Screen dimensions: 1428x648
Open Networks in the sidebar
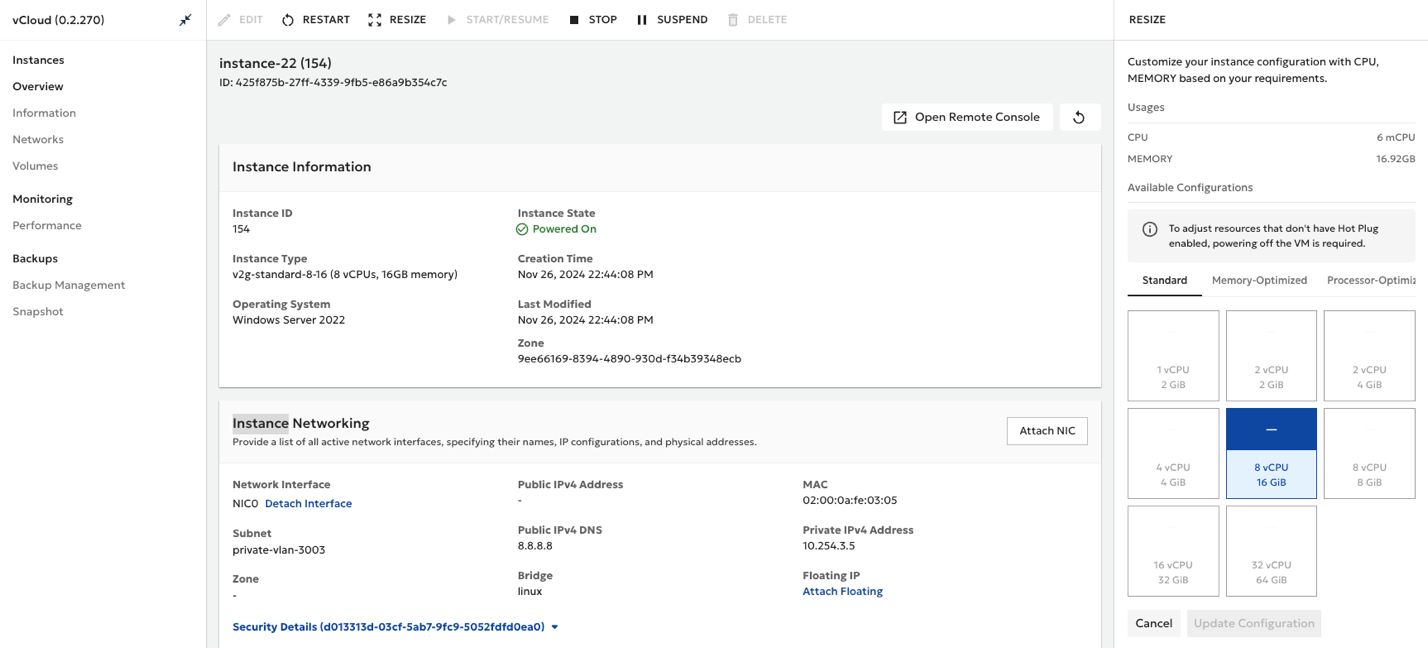point(38,140)
